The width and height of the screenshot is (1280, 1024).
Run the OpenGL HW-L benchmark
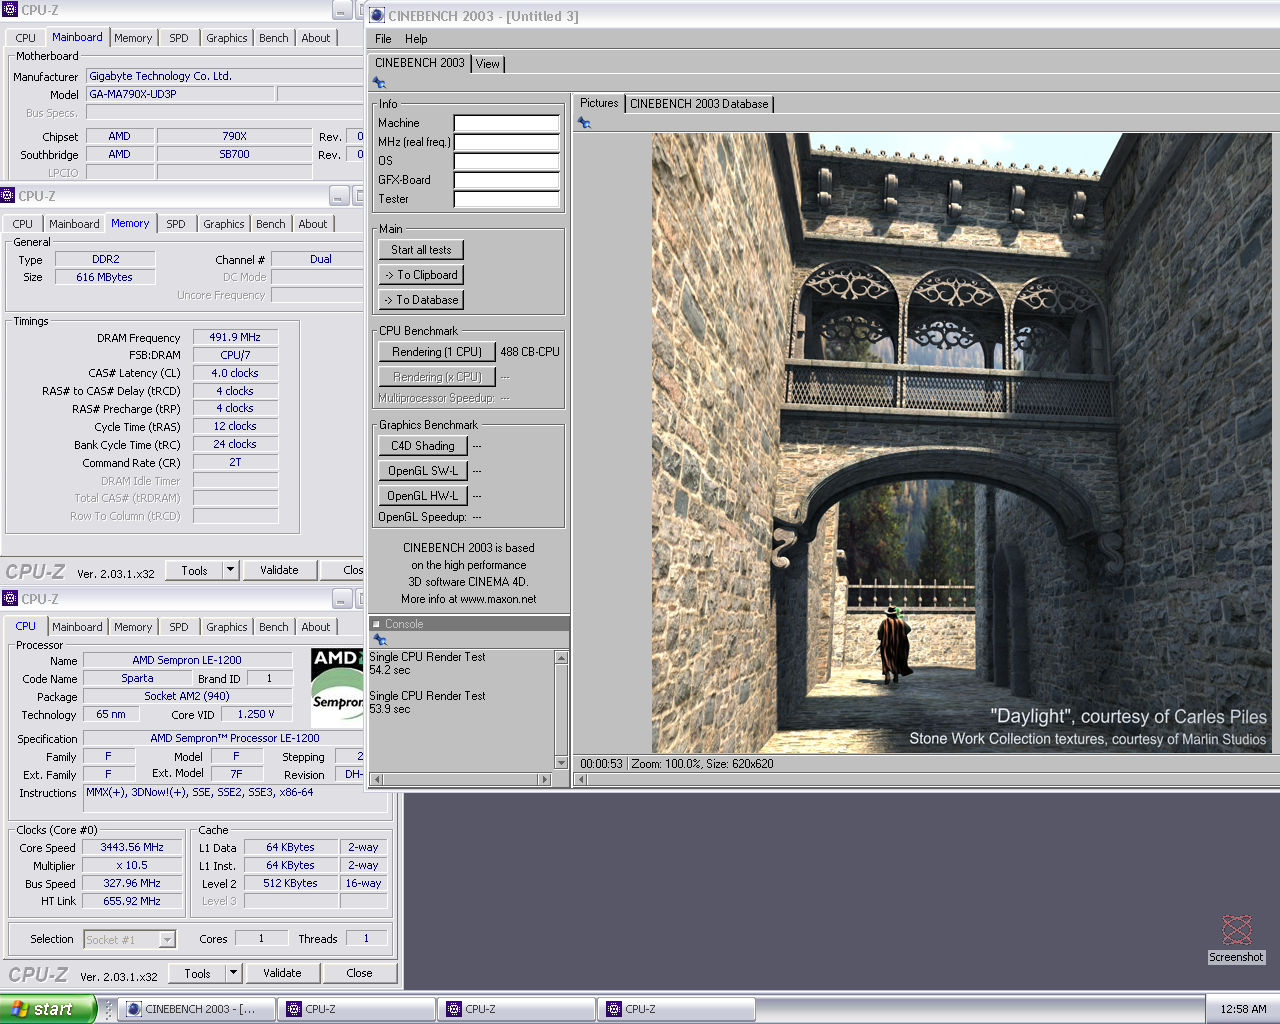[x=423, y=496]
